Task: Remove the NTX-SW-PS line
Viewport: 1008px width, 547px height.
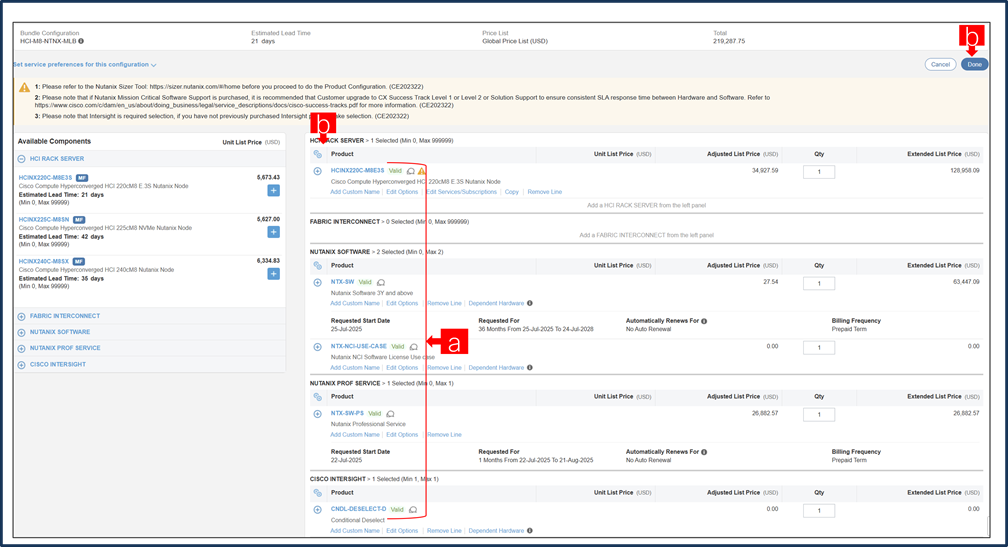Action: pos(444,435)
